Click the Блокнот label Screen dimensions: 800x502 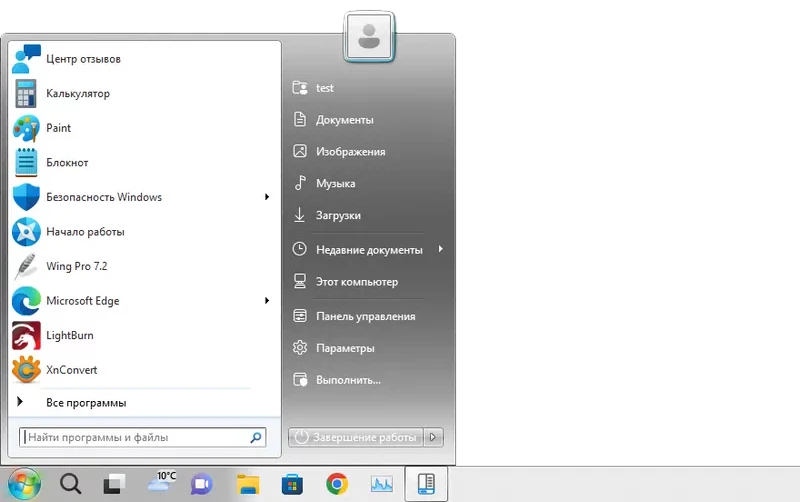[67, 162]
